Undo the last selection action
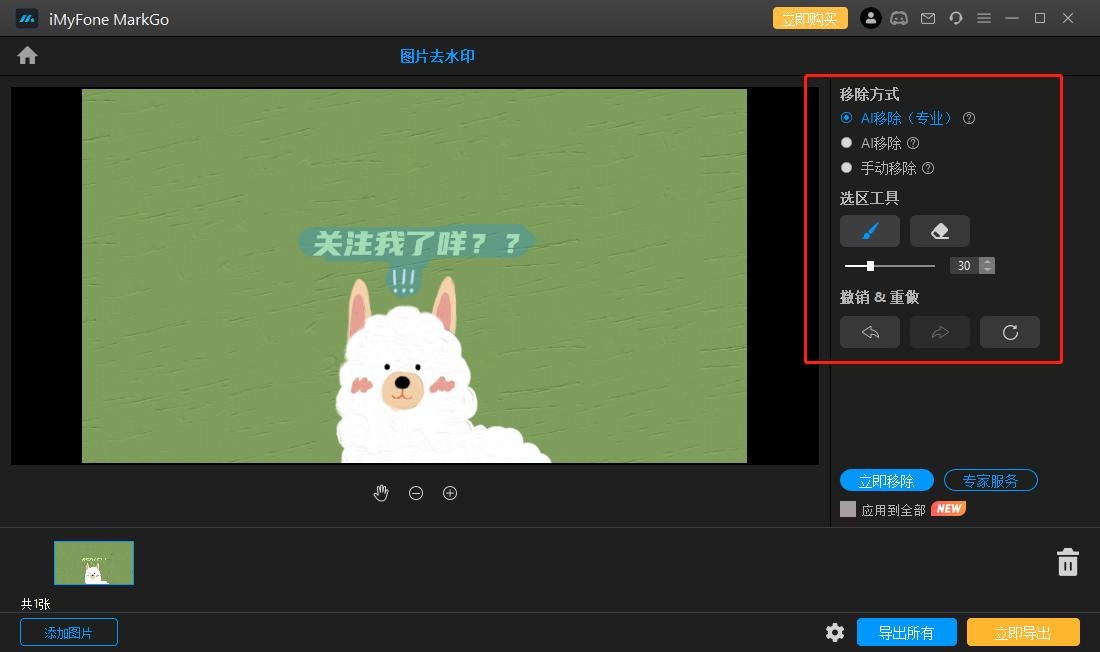The height and width of the screenshot is (652, 1100). tap(870, 332)
